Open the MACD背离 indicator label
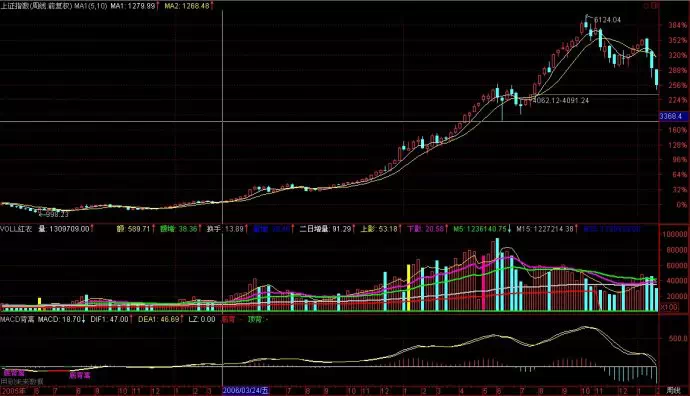The image size is (690, 396). 17,319
